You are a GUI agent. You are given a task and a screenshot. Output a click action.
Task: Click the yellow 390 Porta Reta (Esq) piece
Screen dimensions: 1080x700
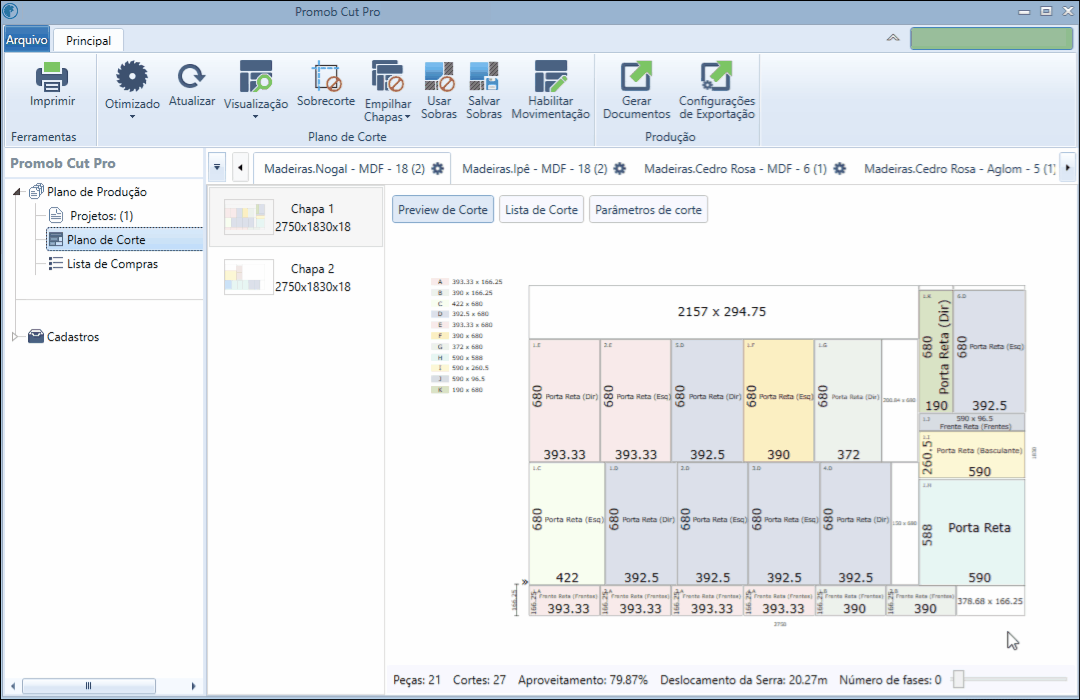tap(778, 400)
